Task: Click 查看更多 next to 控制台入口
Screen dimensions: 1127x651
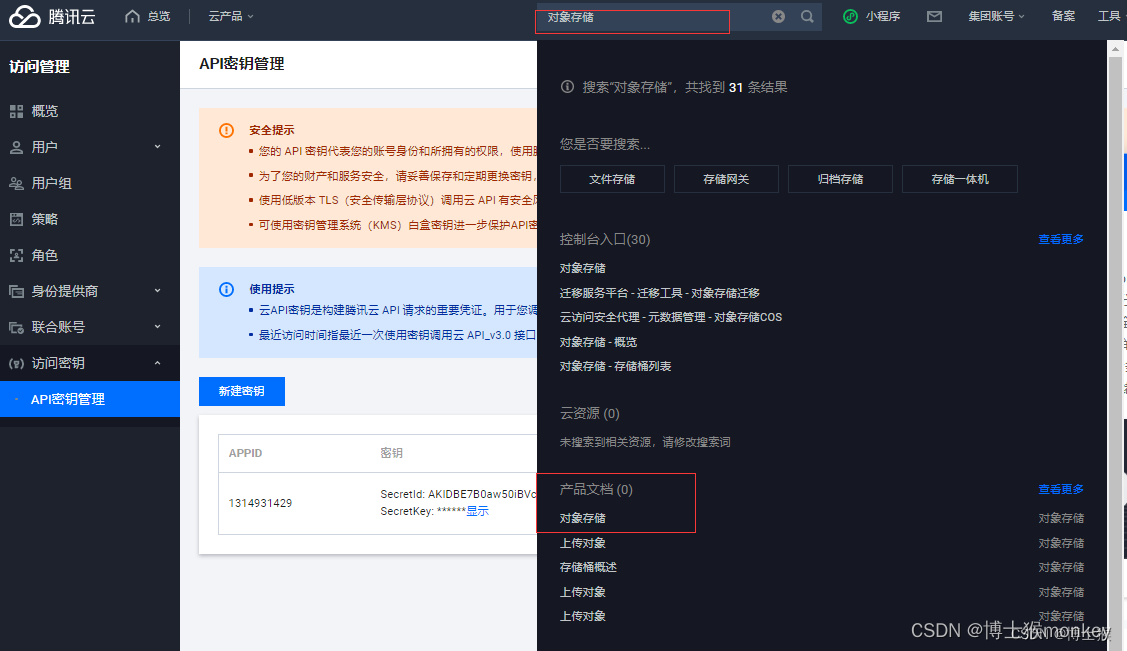Action: coord(1060,238)
